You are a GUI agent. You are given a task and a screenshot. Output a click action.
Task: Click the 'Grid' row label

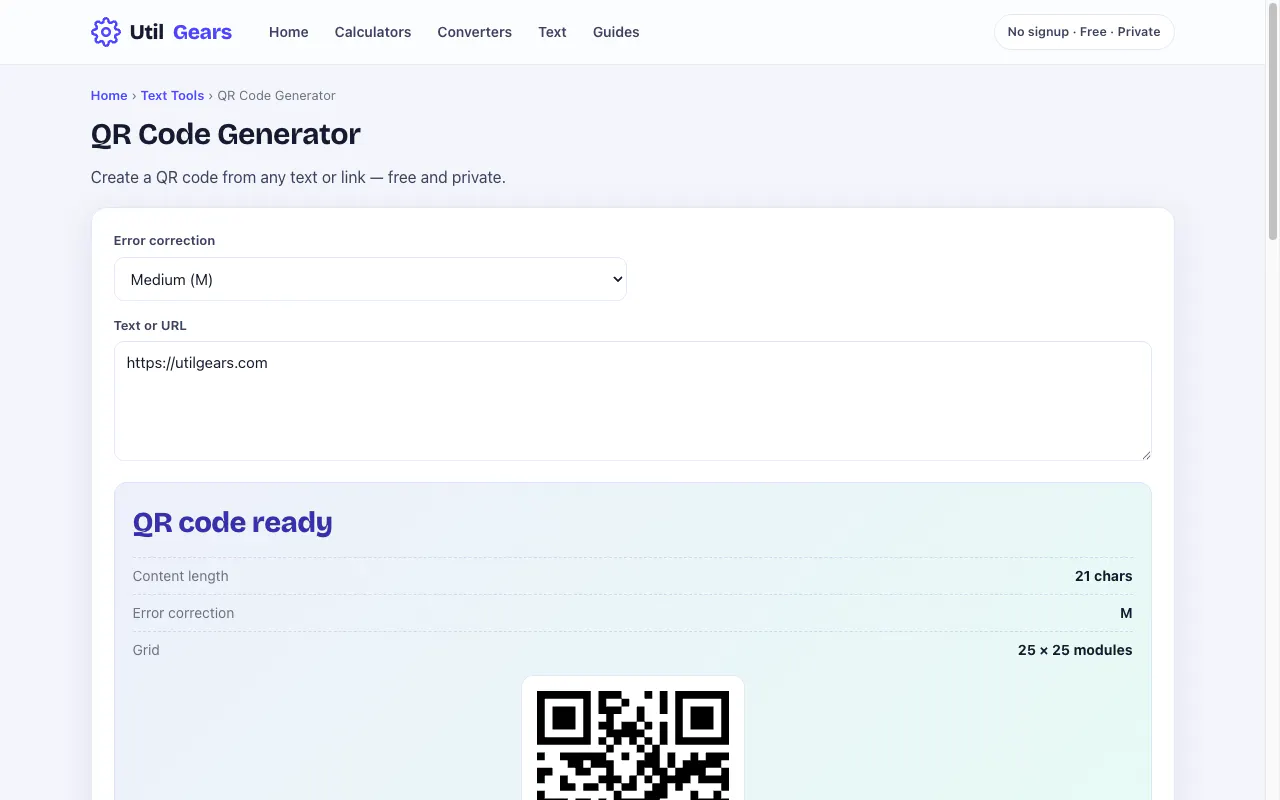[x=146, y=650]
